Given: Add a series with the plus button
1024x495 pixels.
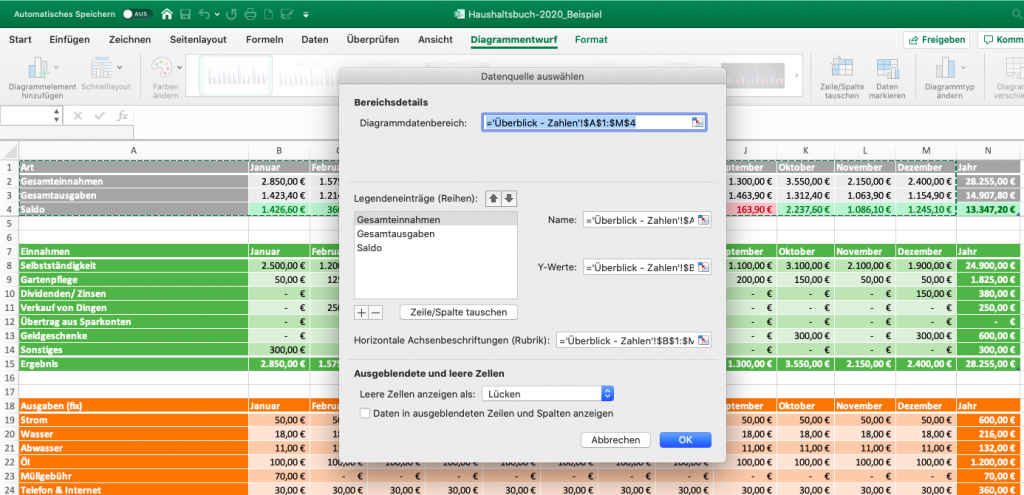Looking at the screenshot, I should (x=361, y=313).
